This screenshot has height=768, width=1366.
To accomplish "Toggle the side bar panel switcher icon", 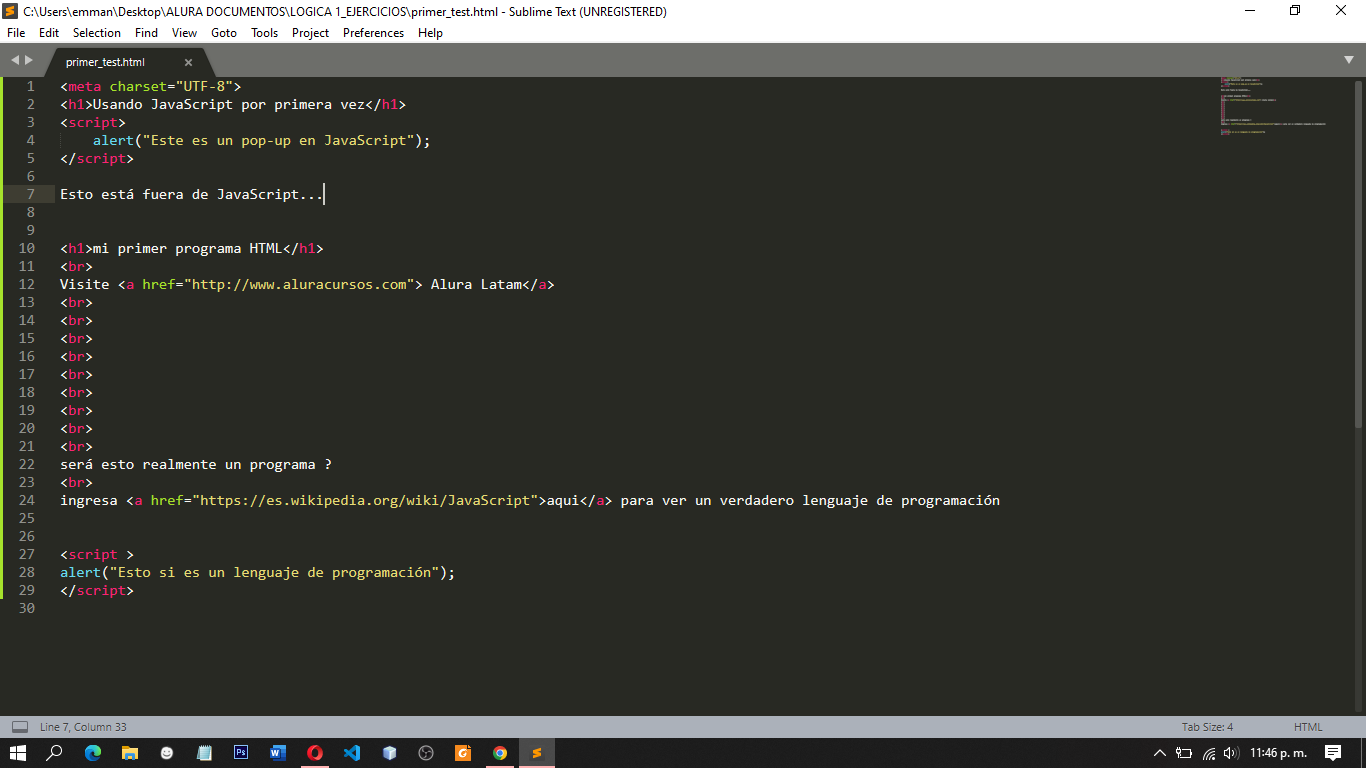I will coord(20,727).
